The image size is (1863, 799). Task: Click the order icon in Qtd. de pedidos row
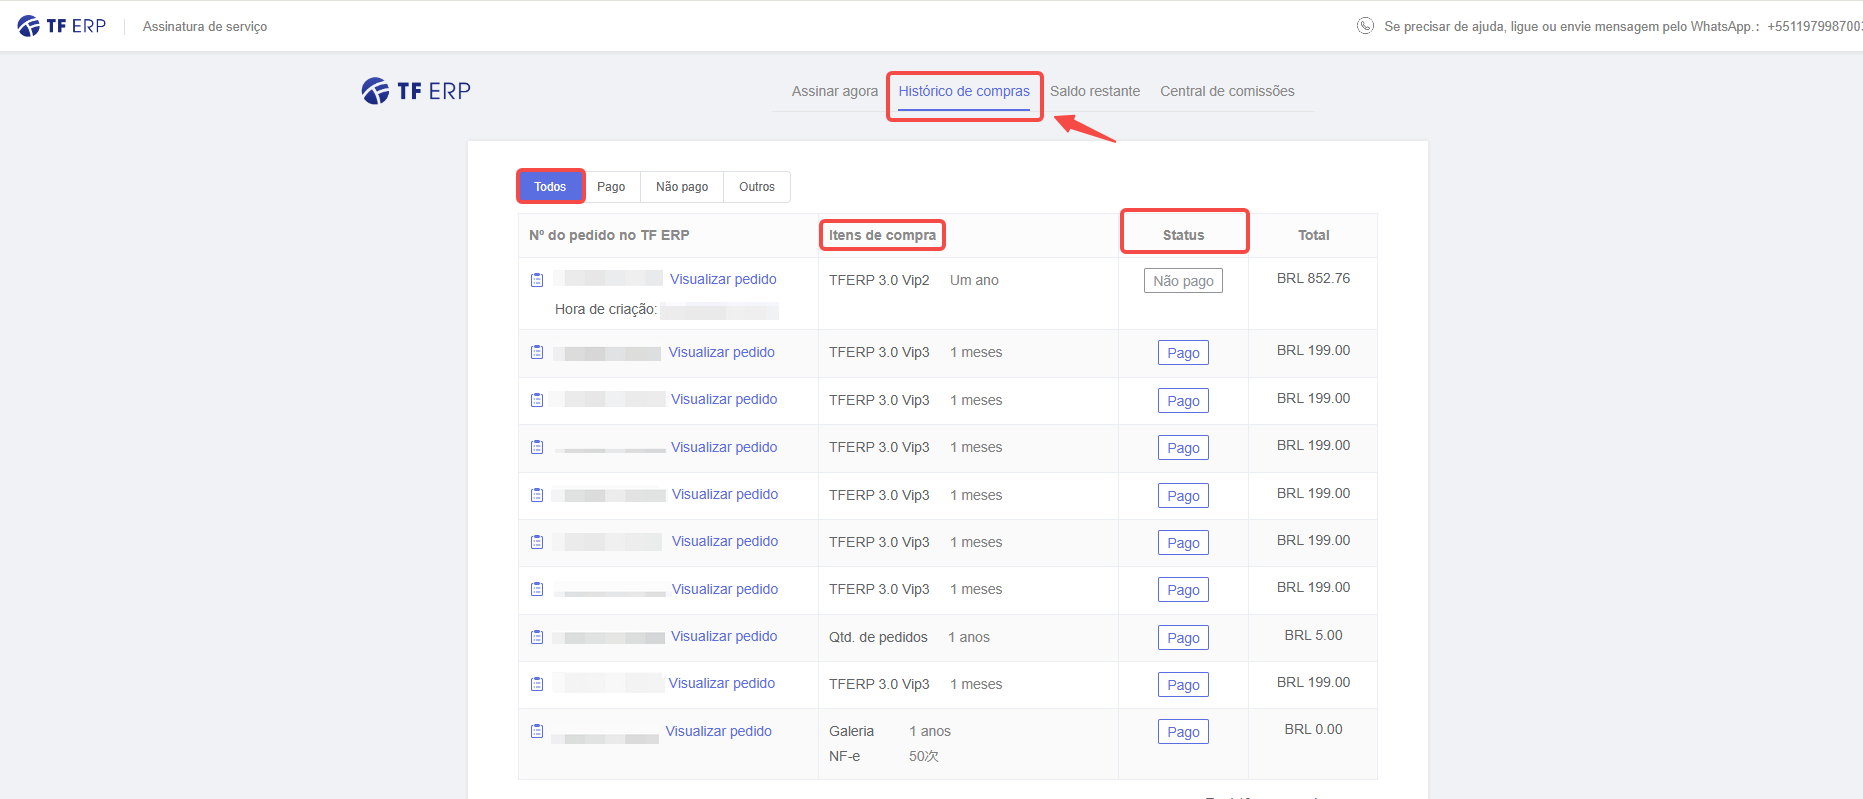pyautogui.click(x=537, y=637)
